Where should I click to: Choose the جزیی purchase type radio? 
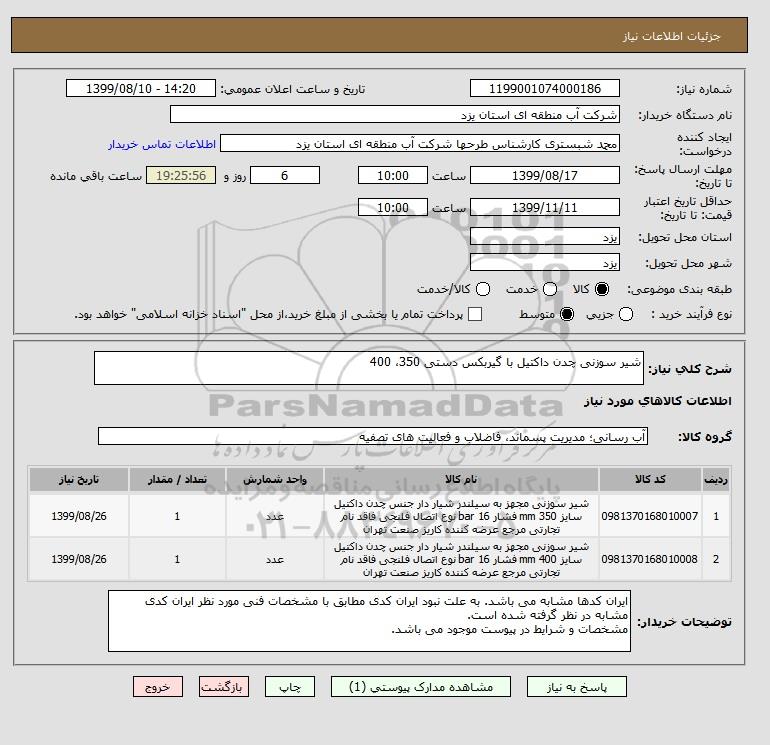(x=626, y=314)
